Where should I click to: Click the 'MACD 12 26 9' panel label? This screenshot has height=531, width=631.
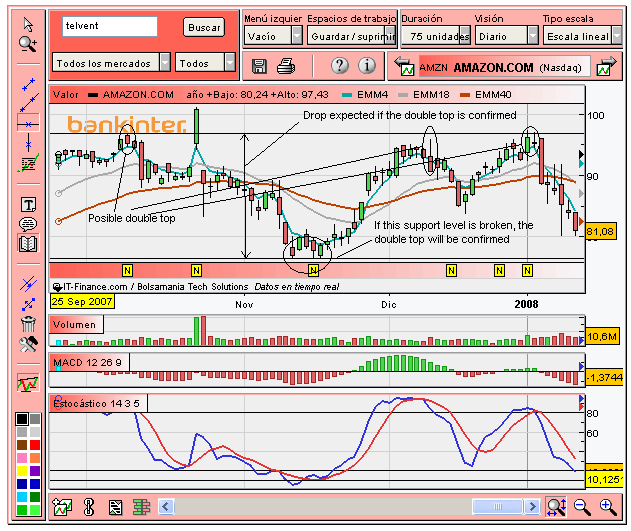(89, 362)
